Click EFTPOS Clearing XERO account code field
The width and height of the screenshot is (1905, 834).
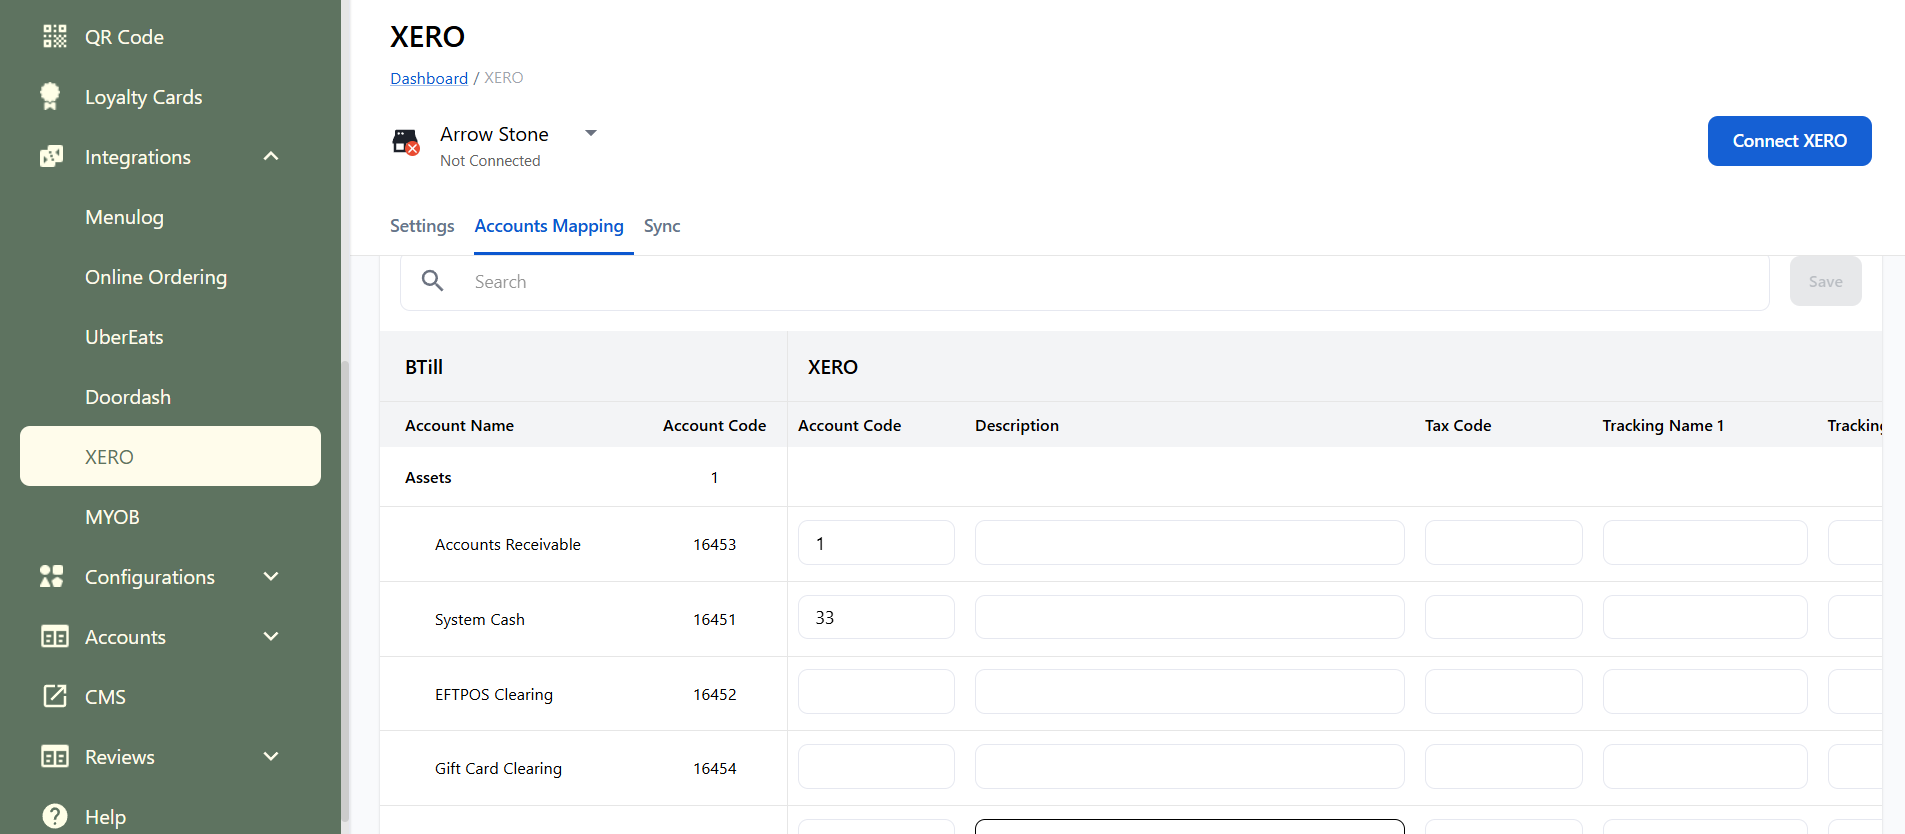[x=876, y=691]
